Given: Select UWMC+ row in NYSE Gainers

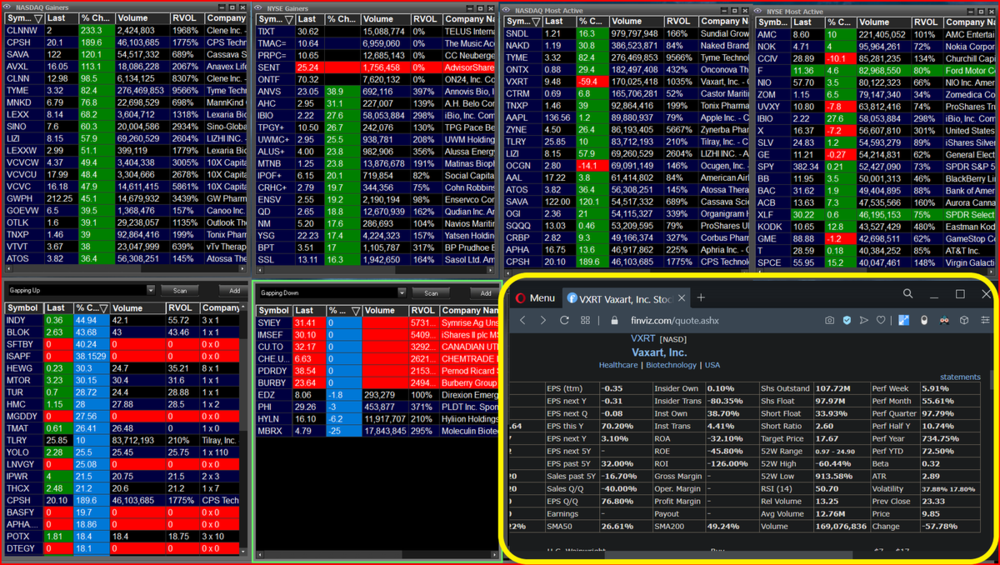Looking at the screenshot, I should click(x=375, y=140).
